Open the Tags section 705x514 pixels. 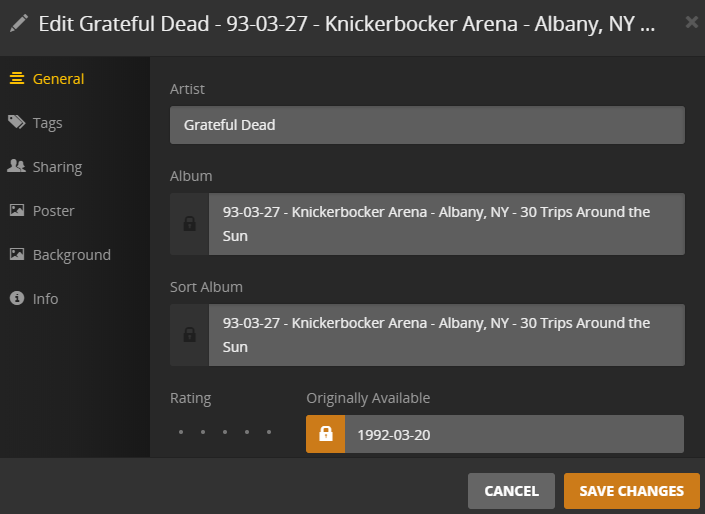(47, 123)
